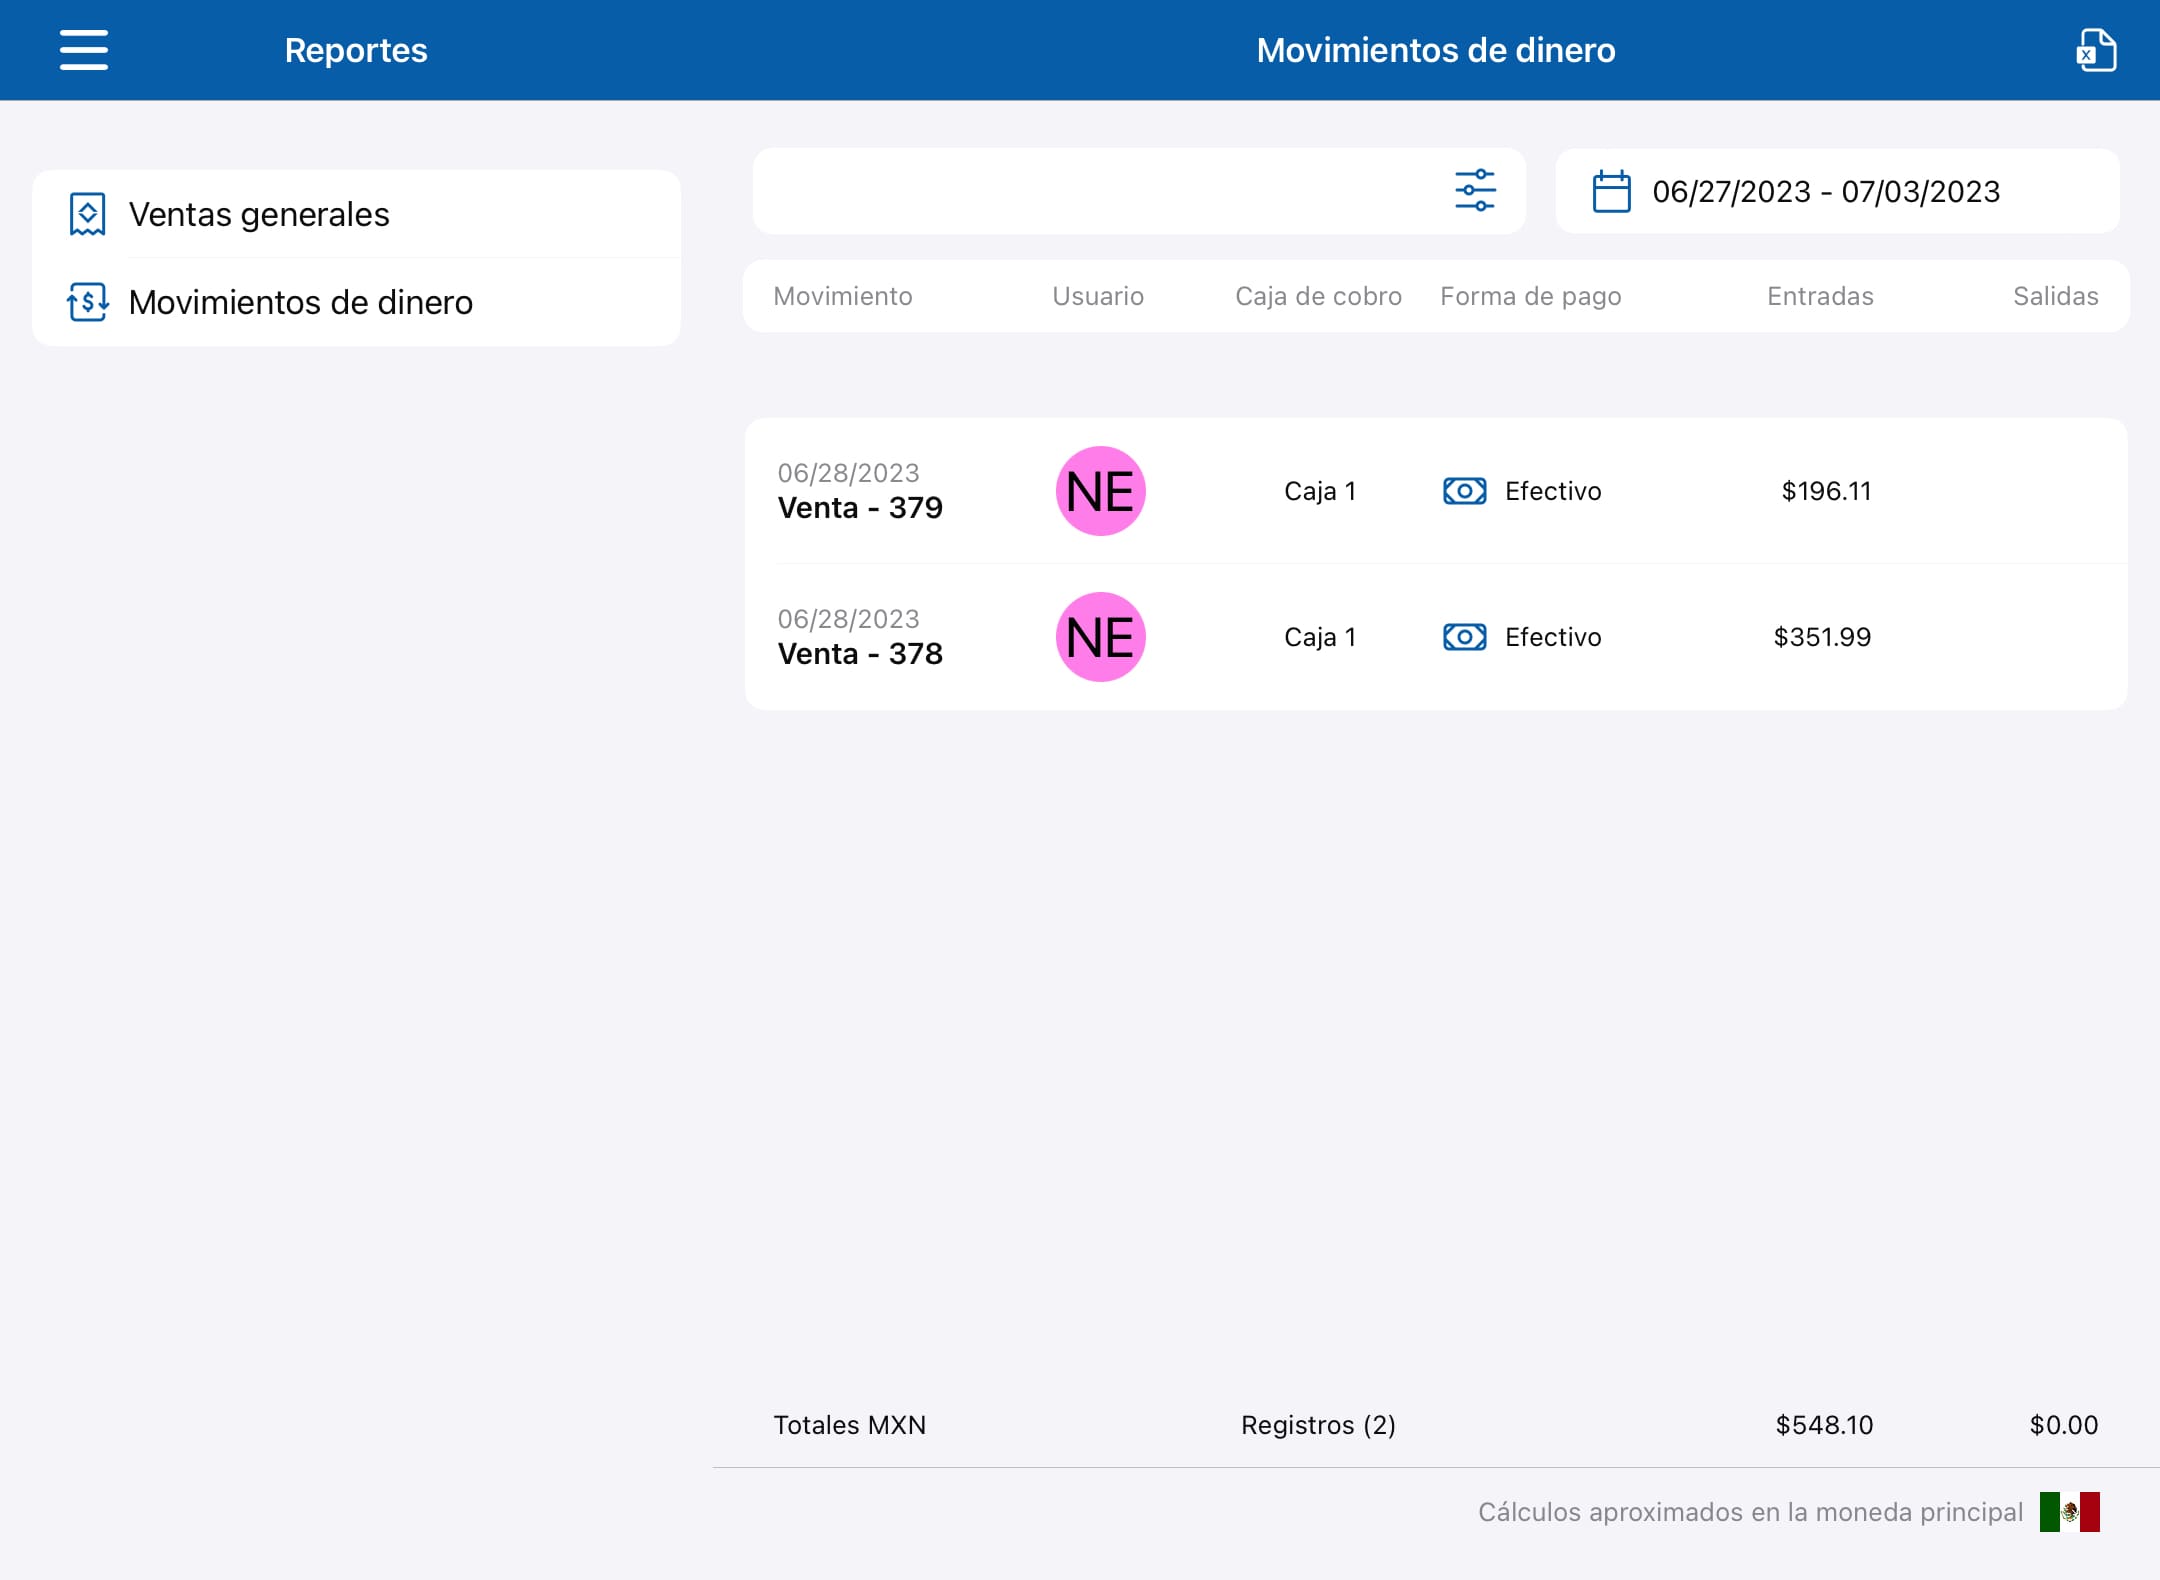Click the $351.99 amount
Screen dimensions: 2160x1580
(1822, 637)
